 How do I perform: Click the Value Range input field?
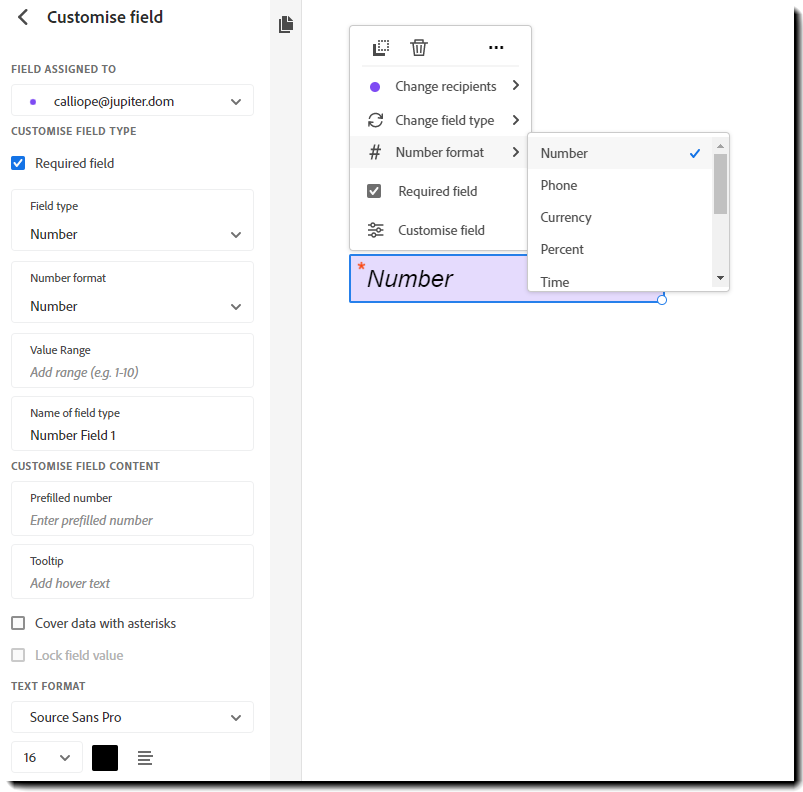coord(132,372)
